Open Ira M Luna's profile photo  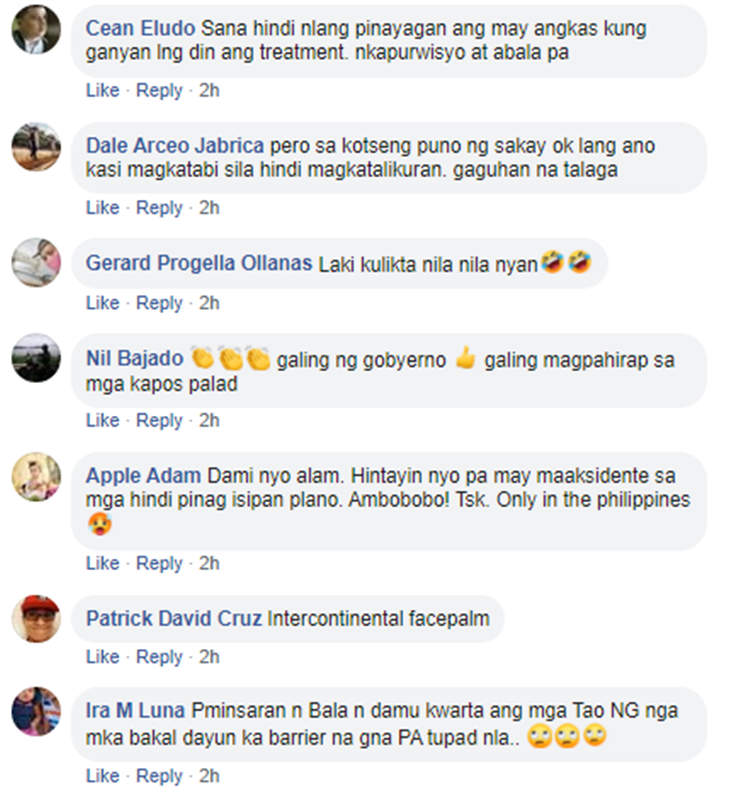click(36, 711)
